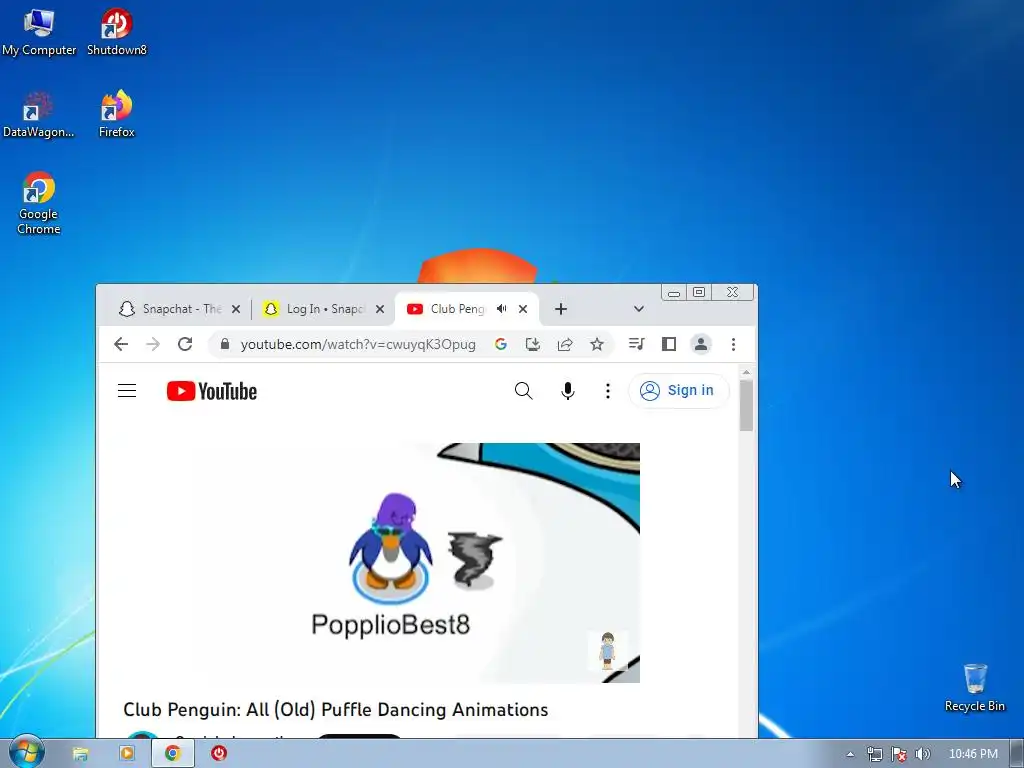Open a new tab with plus button
The height and width of the screenshot is (768, 1024).
(x=560, y=309)
